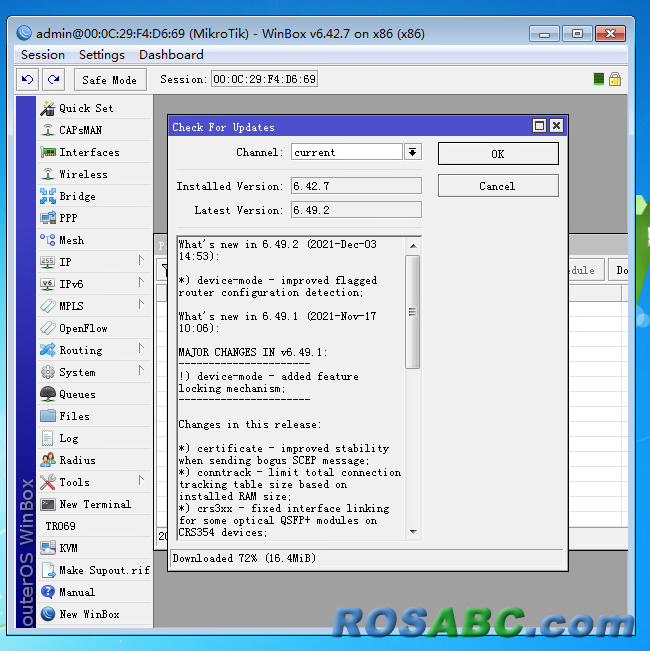Image resolution: width=650 pixels, height=651 pixels.
Task: Open TR069 in the sidebar
Action: point(95,526)
